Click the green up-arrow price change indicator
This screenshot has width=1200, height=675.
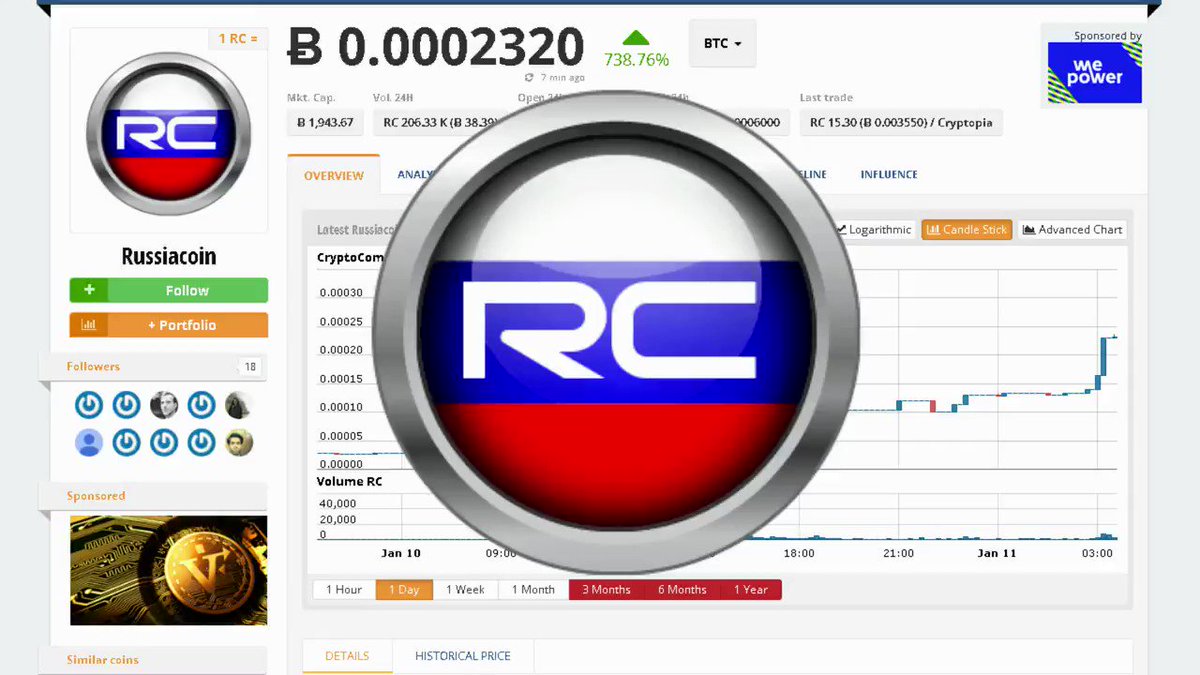coord(636,38)
